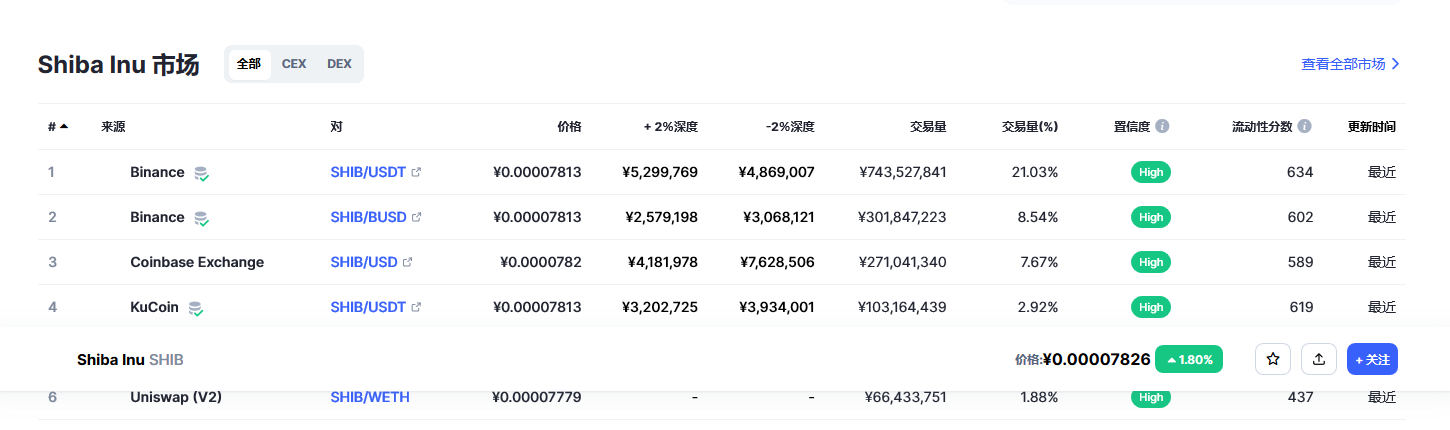Open Binance source in the SHIB/USDT row
Viewport: 1450px width, 430px height.
(157, 172)
